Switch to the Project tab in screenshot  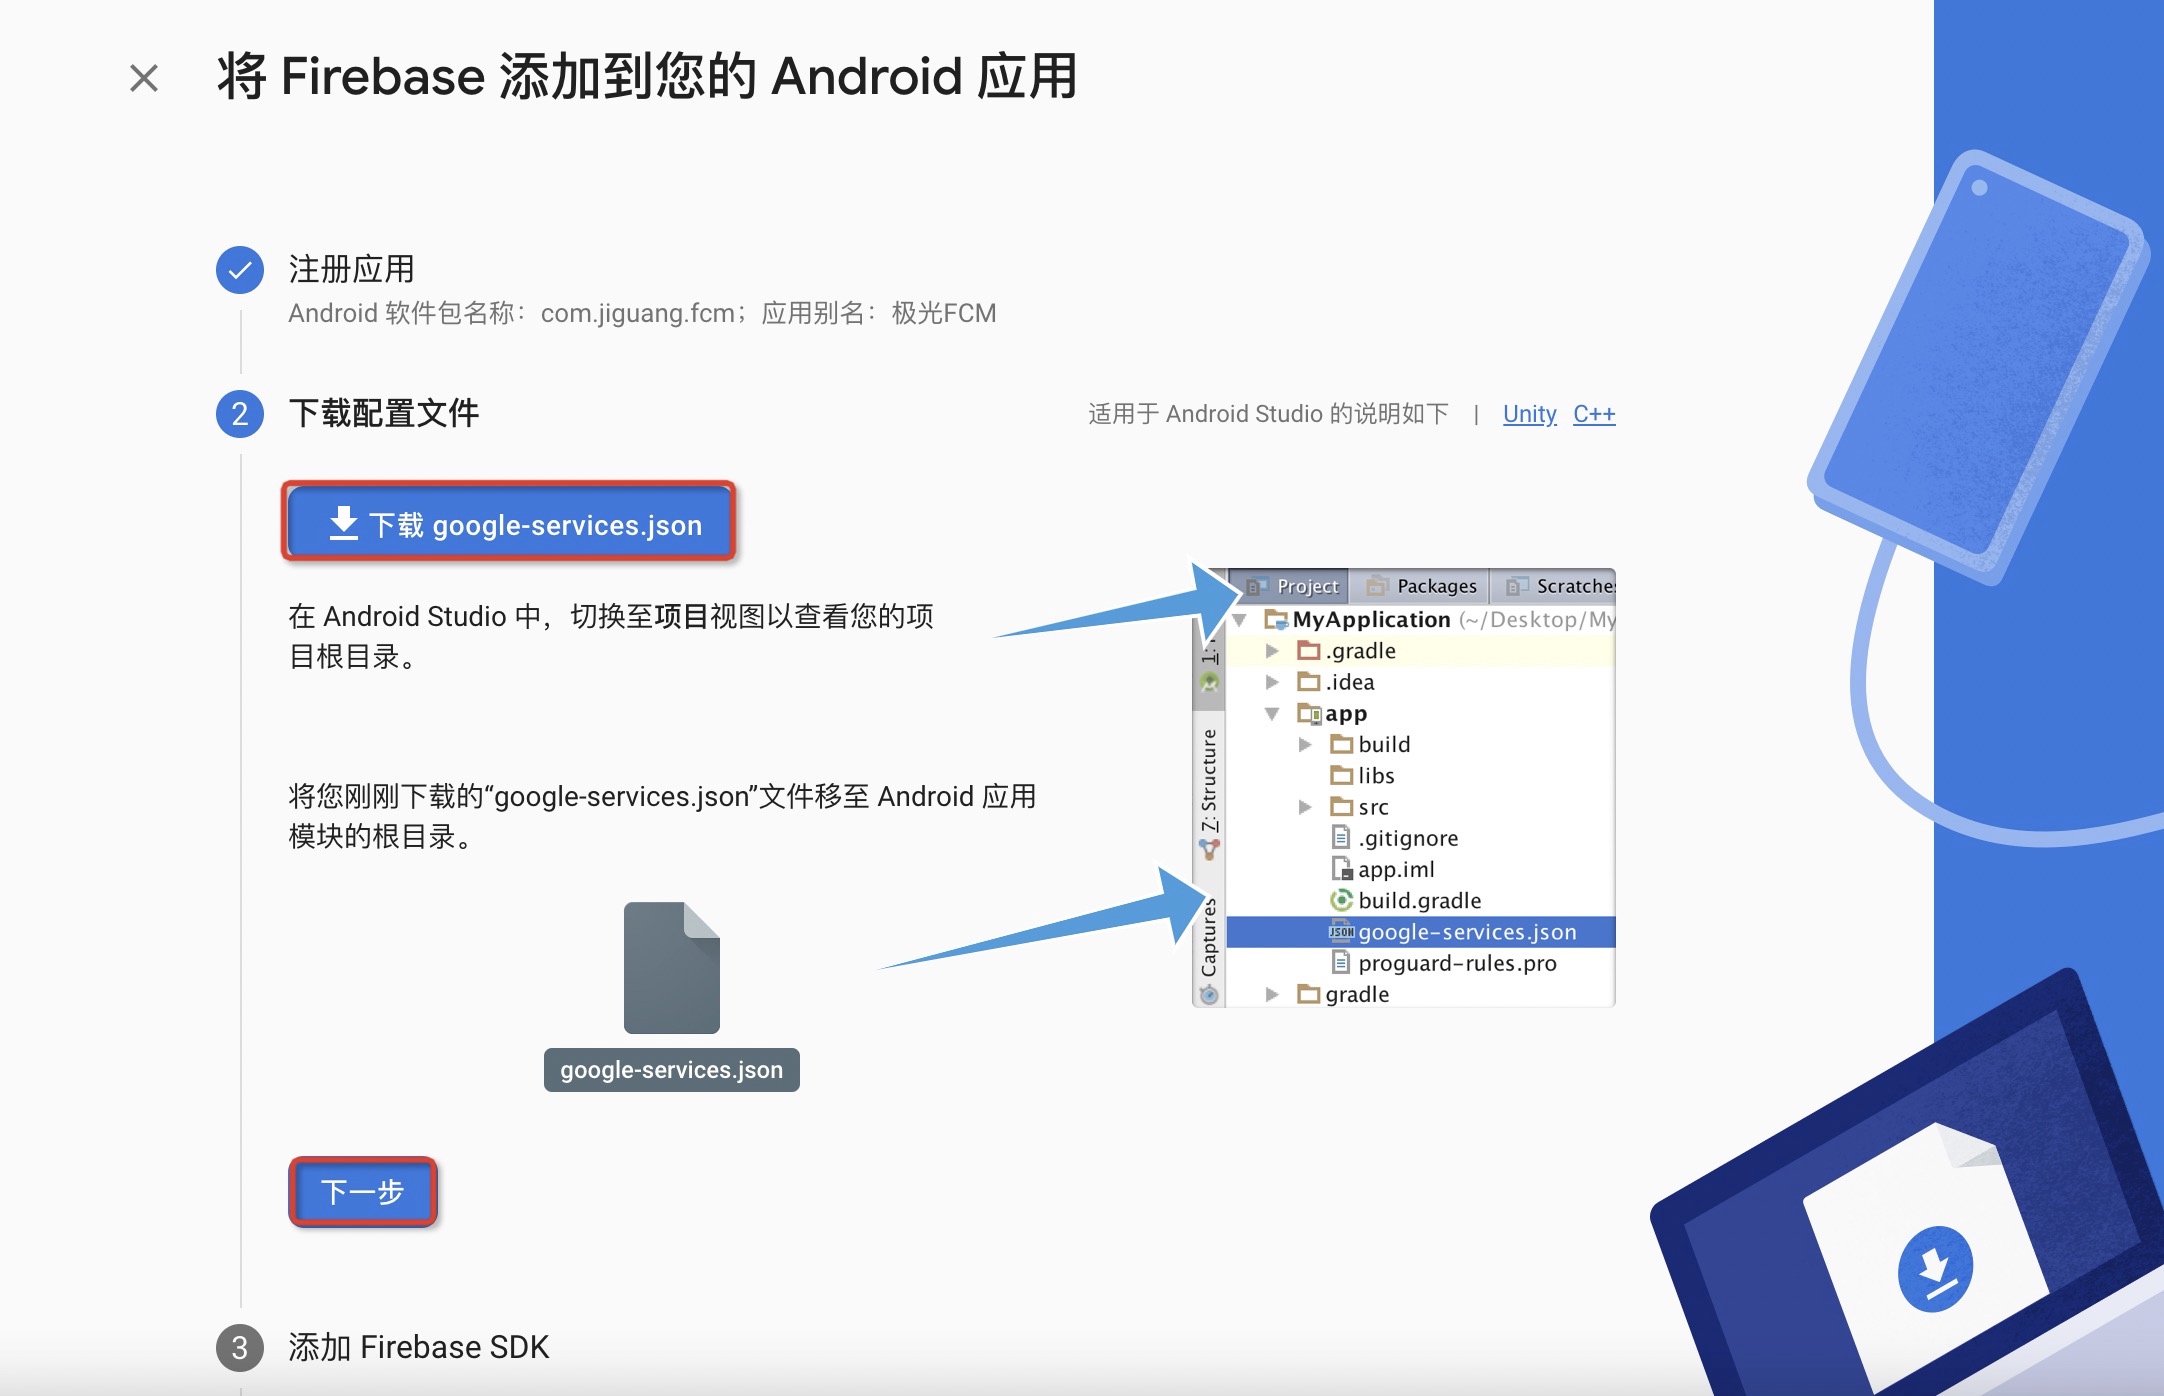pos(1291,586)
